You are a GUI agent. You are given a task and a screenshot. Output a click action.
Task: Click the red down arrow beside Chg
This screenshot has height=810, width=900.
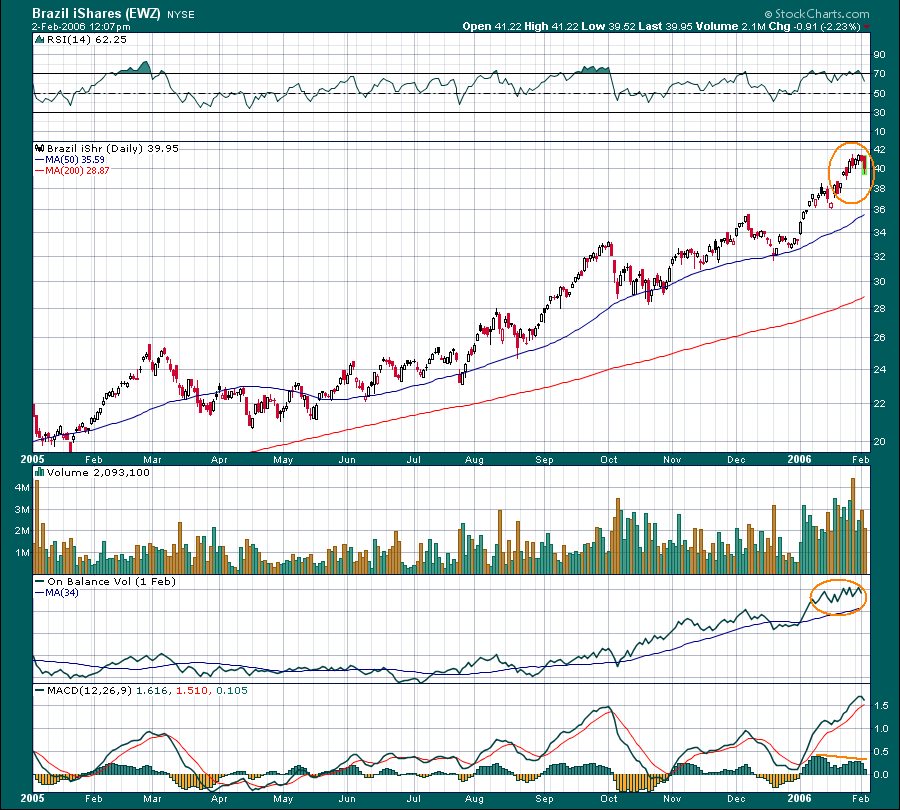[866, 27]
